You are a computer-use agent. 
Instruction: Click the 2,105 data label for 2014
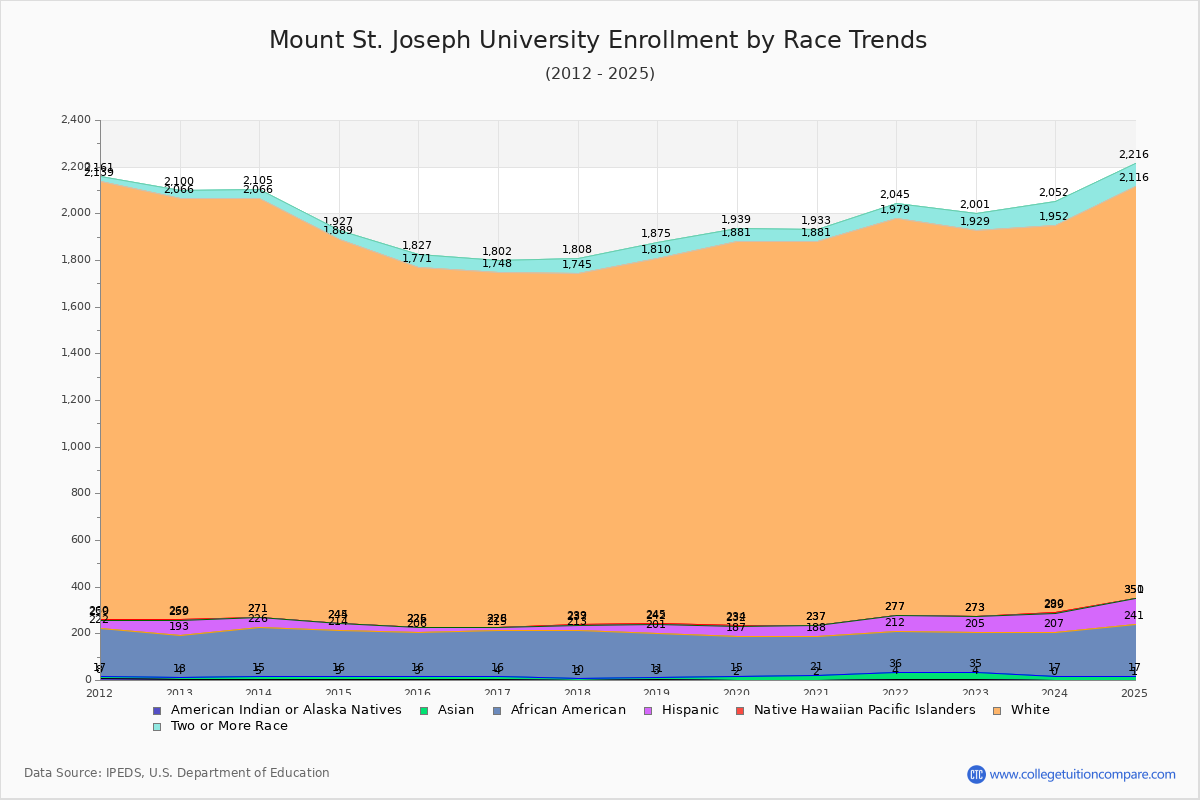pos(258,181)
